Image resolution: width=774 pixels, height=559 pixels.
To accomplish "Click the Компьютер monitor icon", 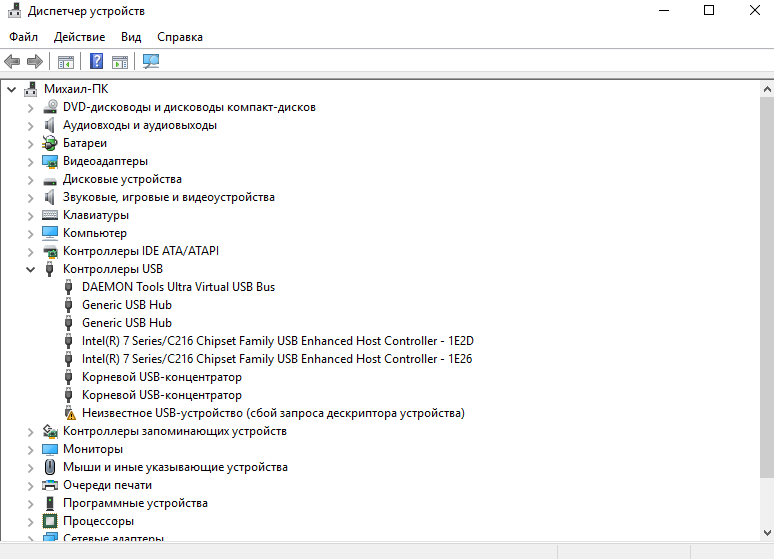I will click(50, 233).
